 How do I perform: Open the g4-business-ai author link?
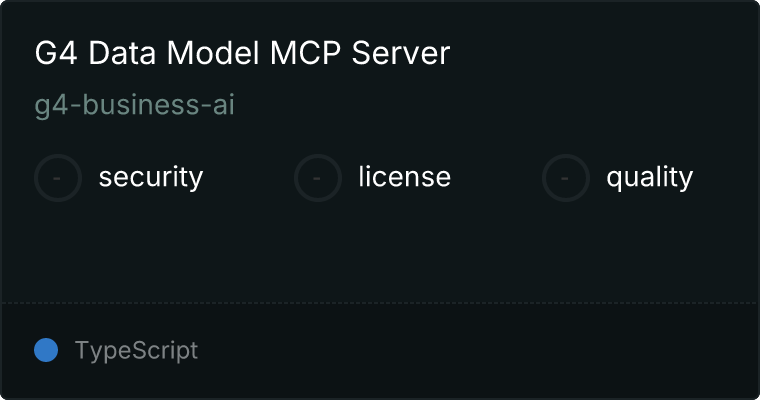(x=135, y=105)
